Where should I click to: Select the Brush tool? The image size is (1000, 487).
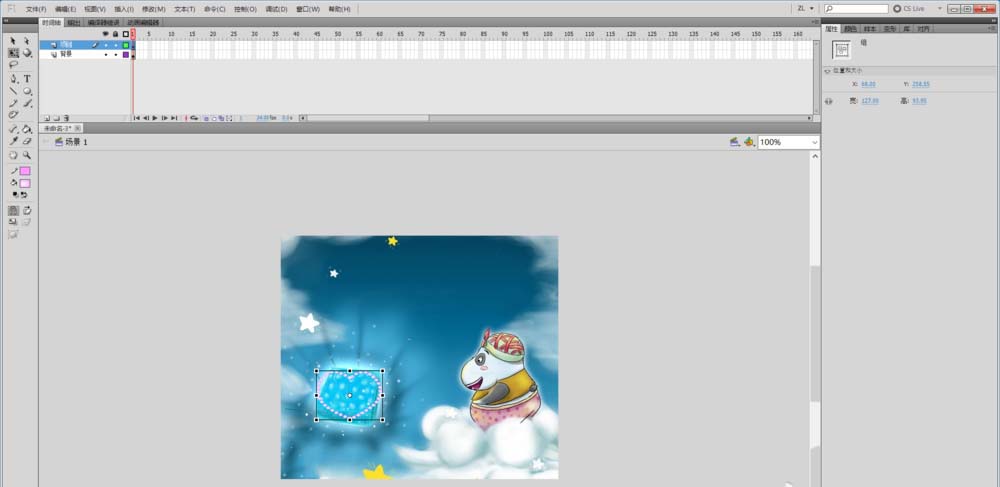tap(27, 103)
